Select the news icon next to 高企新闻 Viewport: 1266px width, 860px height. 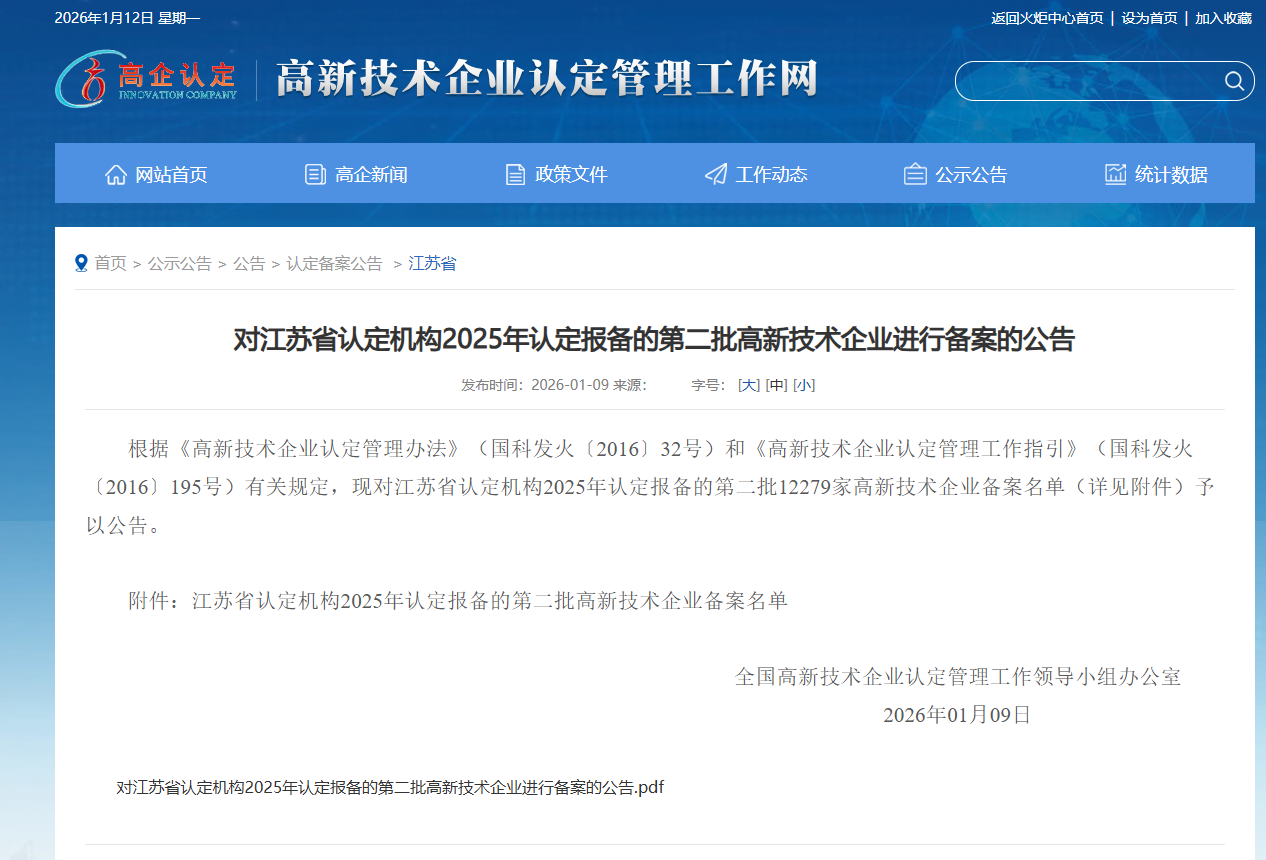tap(314, 173)
